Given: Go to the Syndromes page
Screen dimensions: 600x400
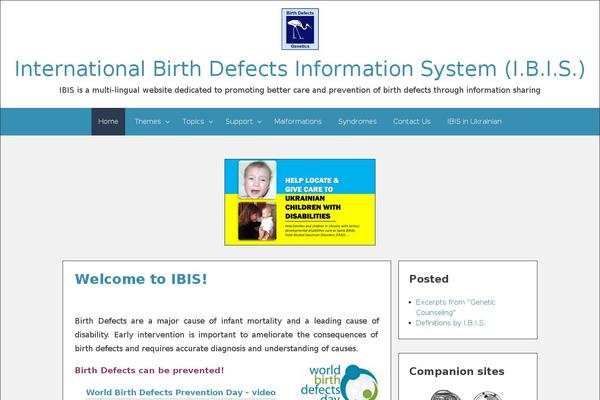Looking at the screenshot, I should point(357,121).
